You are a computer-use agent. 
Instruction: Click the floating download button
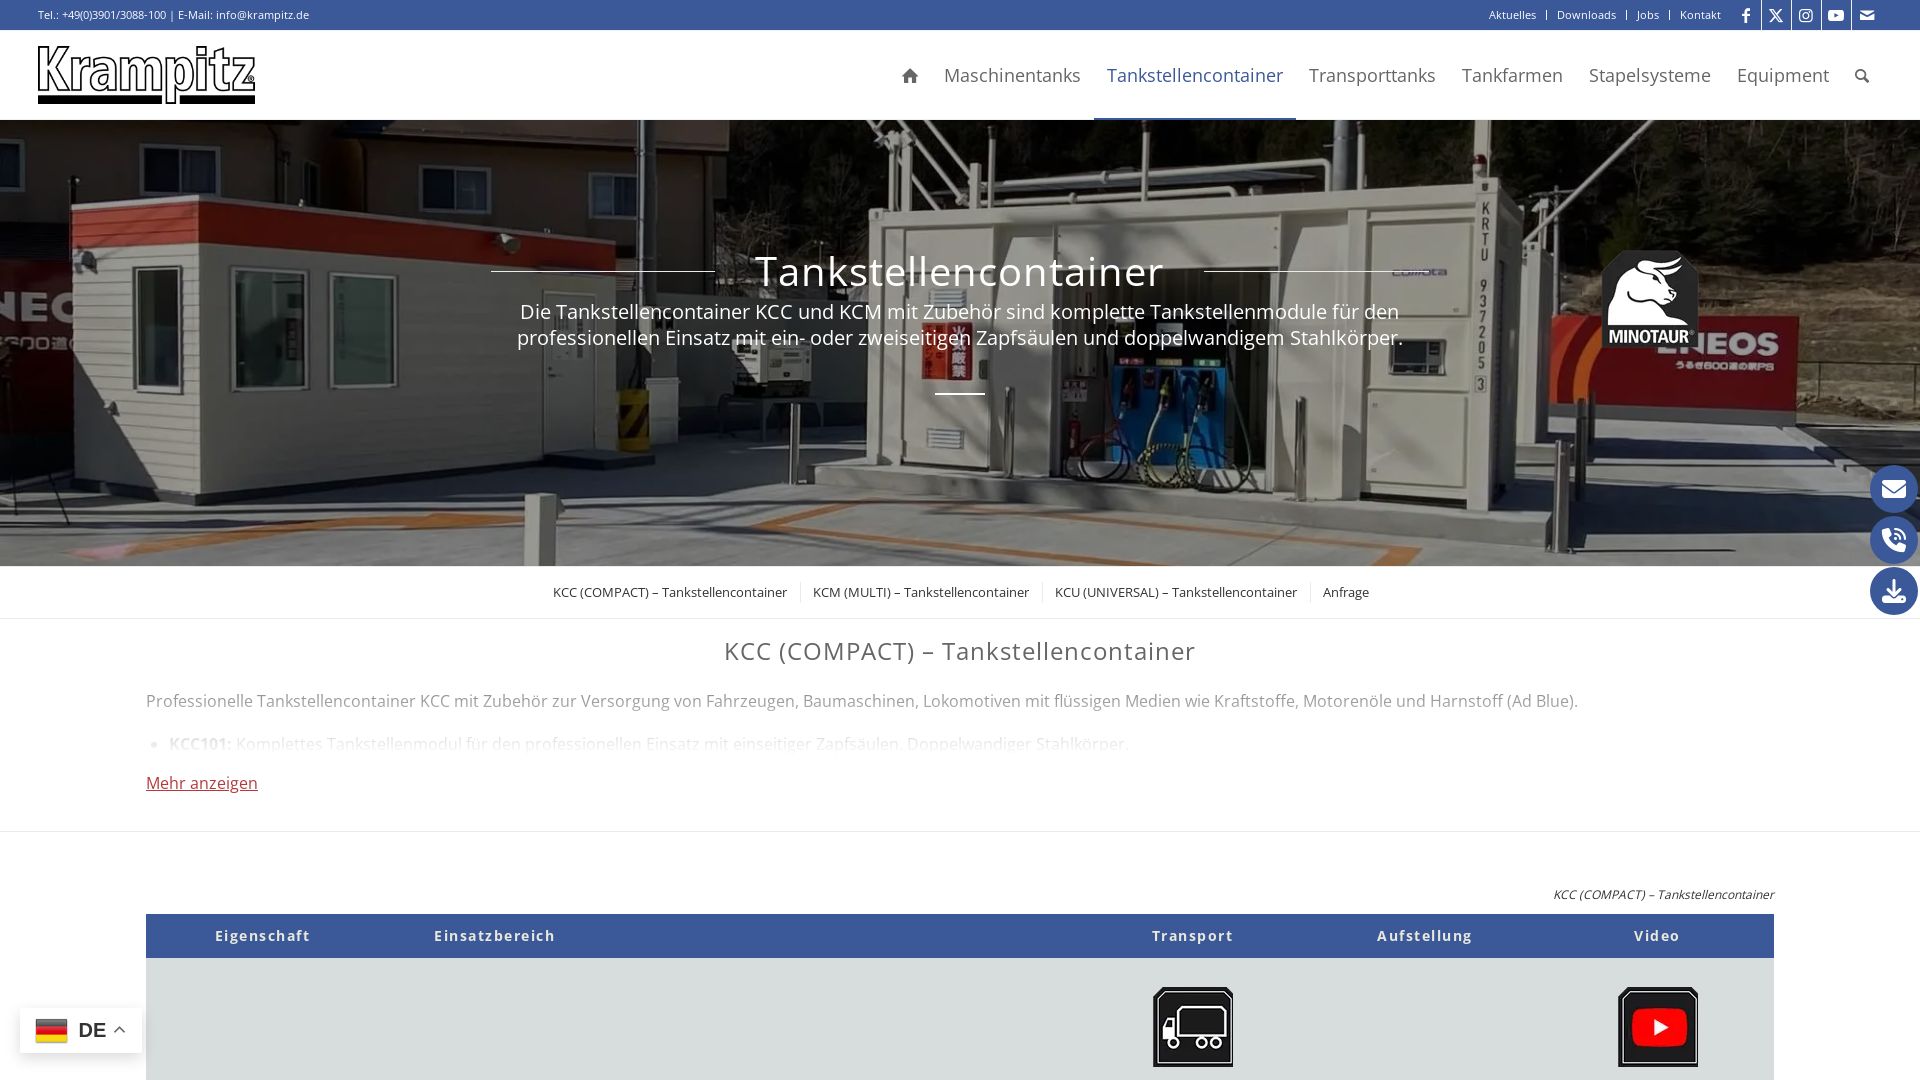tap(1894, 591)
